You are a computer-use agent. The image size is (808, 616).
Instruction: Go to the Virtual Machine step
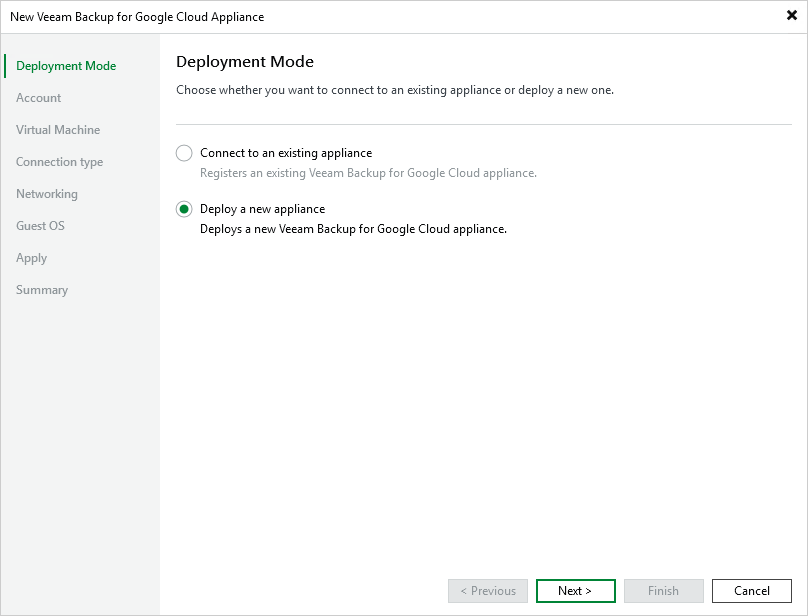(58, 130)
